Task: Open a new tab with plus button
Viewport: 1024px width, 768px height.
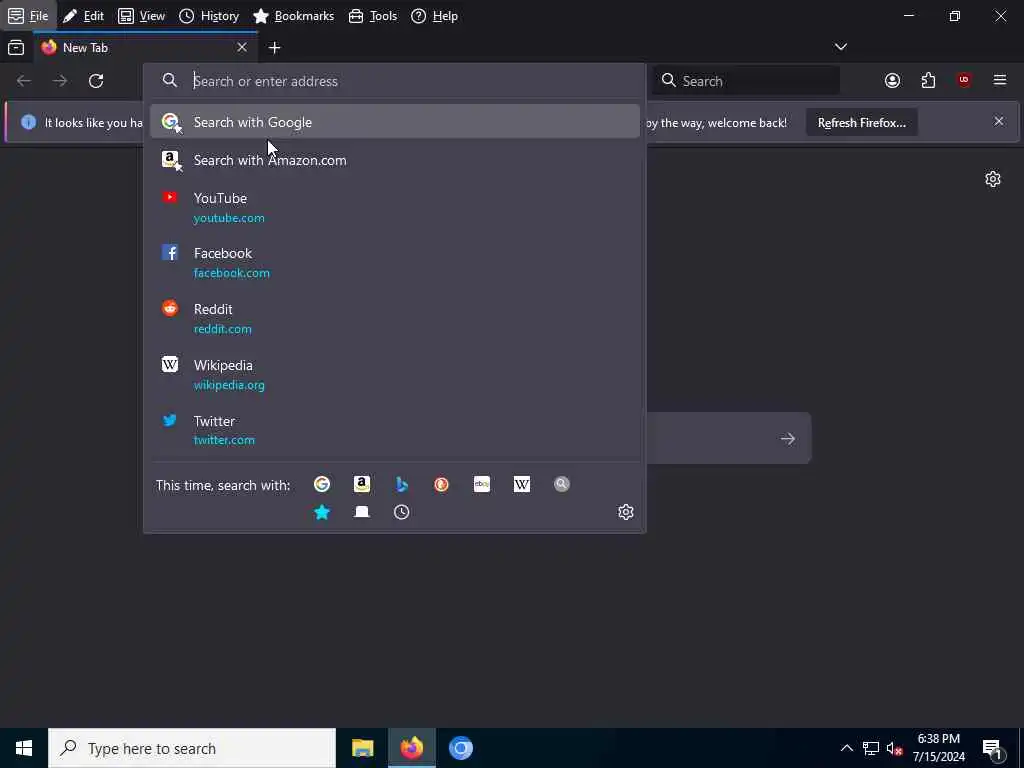Action: click(274, 48)
